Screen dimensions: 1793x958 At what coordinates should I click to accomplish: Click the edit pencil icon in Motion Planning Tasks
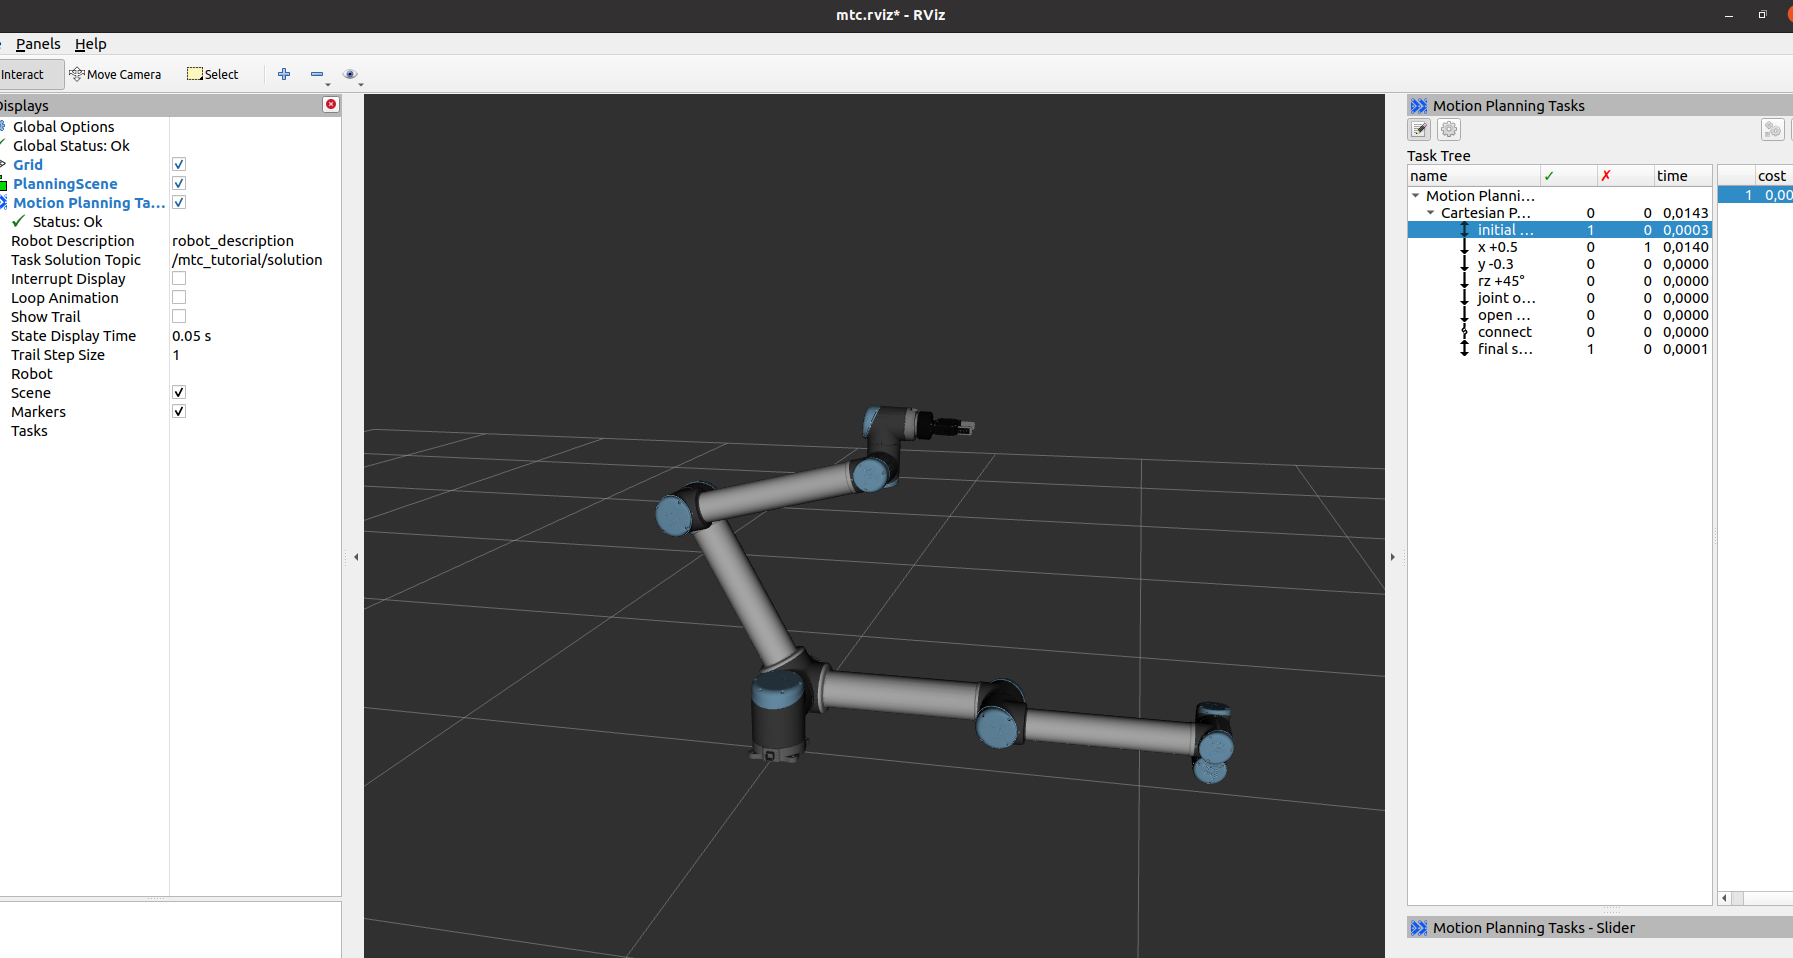(x=1419, y=129)
